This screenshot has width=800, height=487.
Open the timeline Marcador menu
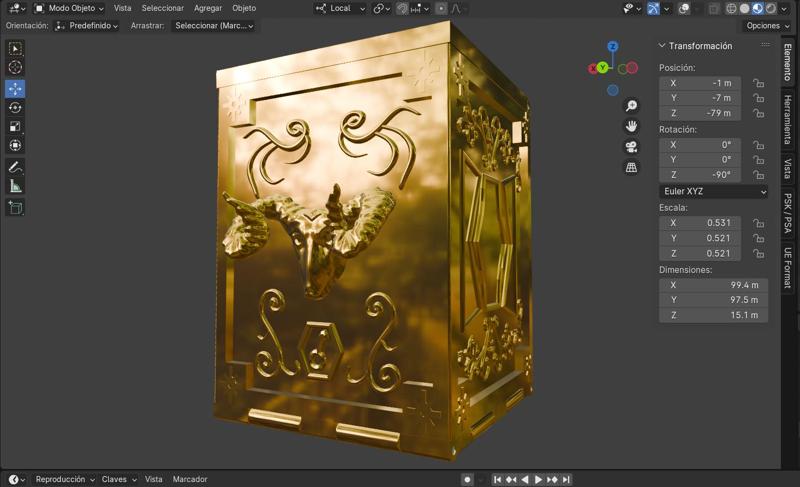(190, 479)
